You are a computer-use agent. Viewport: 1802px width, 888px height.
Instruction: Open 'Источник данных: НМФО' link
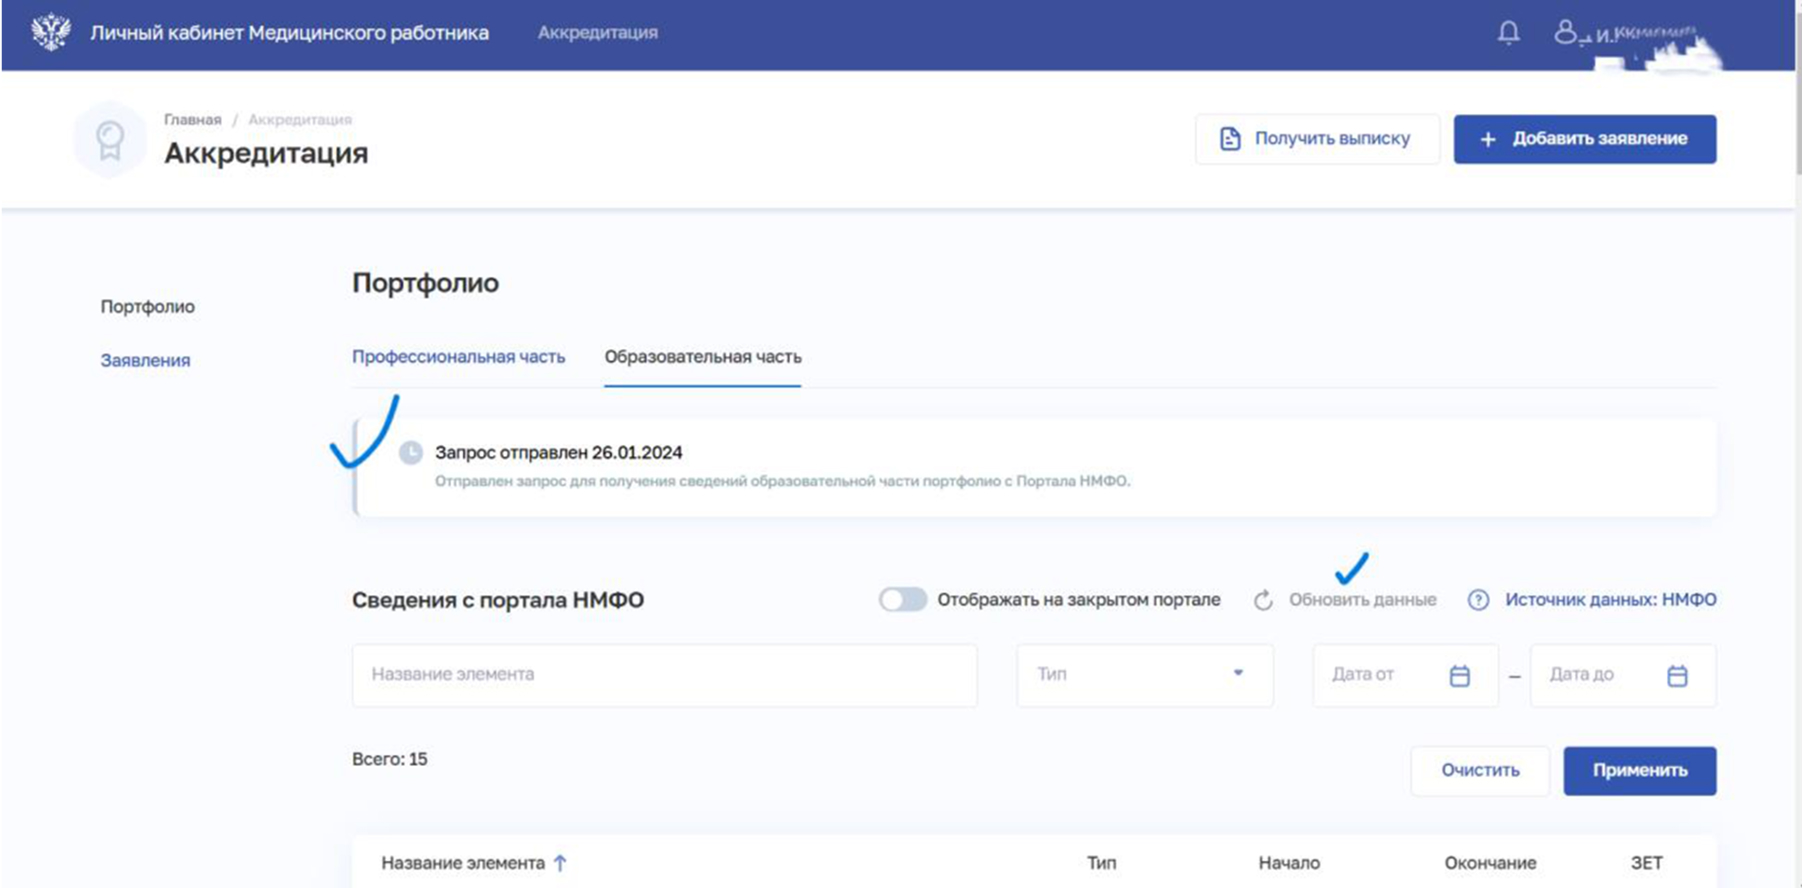point(1610,600)
